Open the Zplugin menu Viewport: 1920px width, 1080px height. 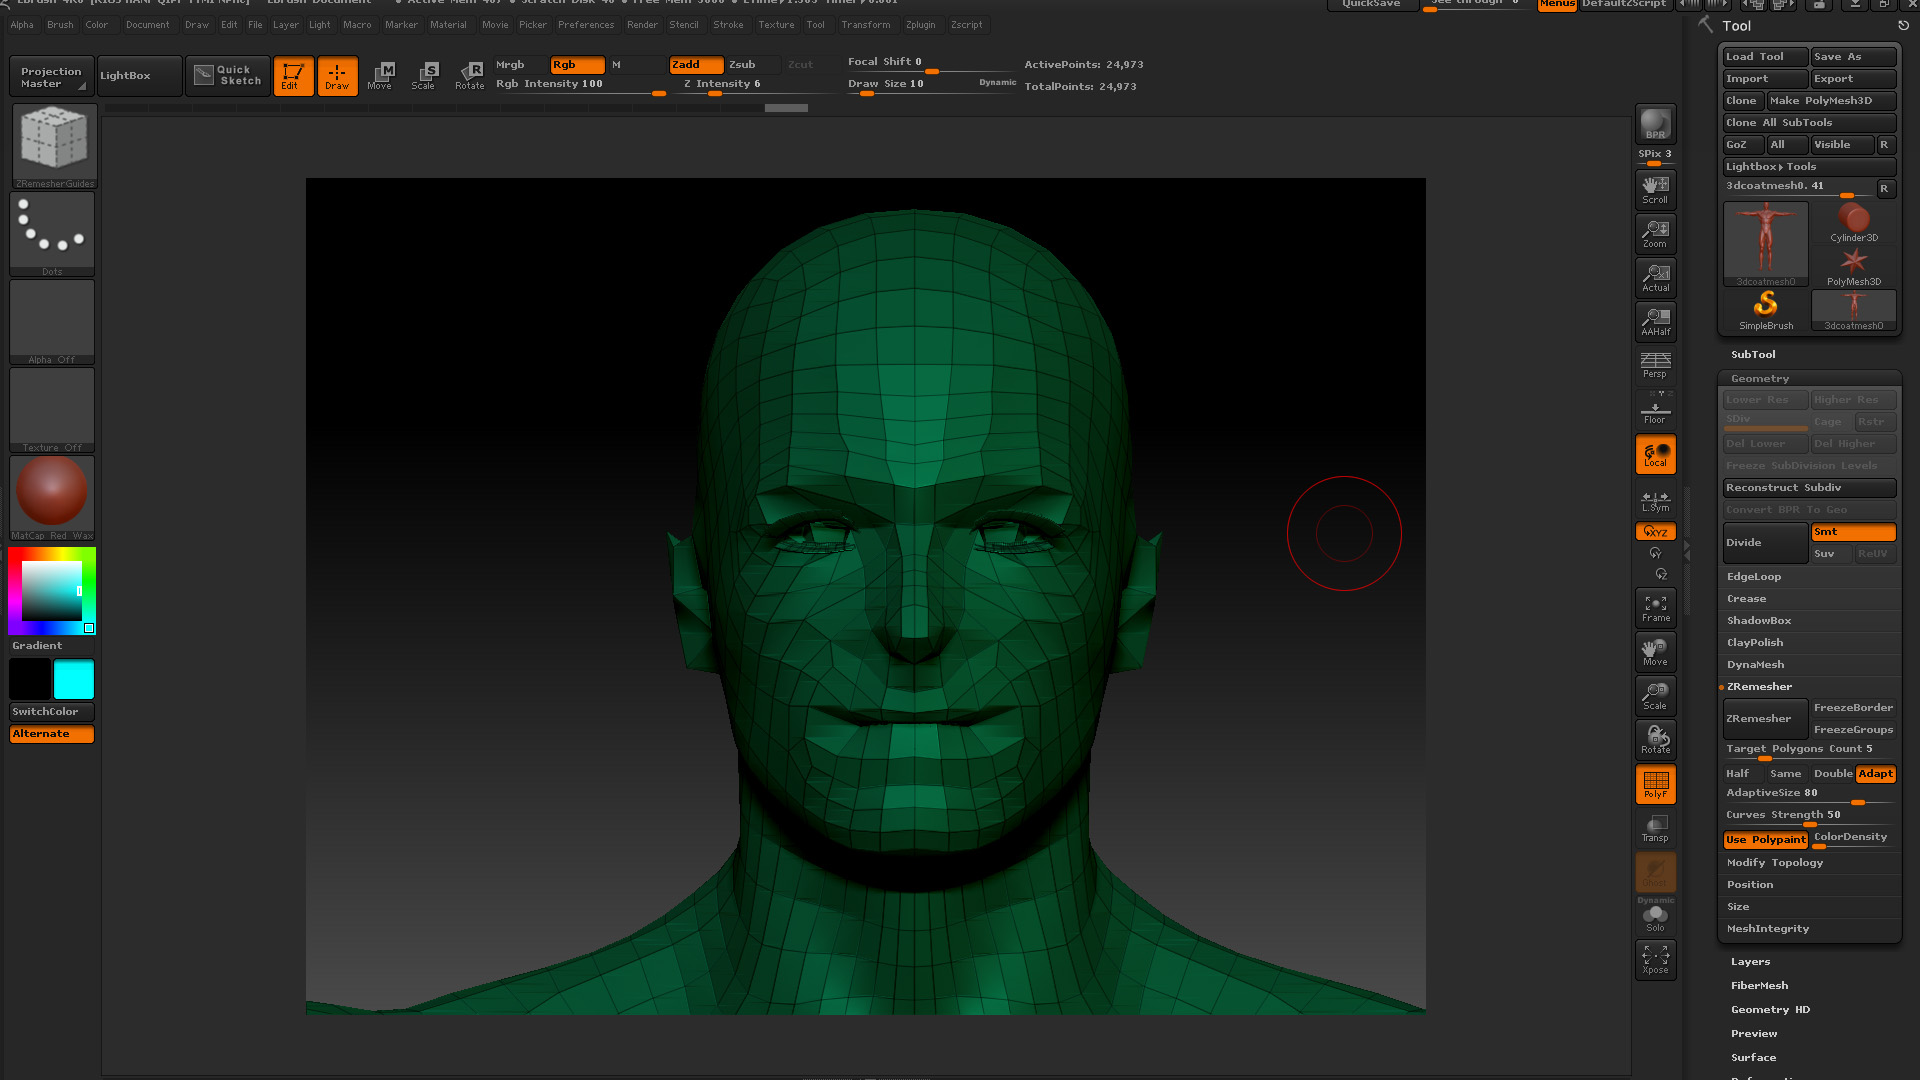(920, 25)
